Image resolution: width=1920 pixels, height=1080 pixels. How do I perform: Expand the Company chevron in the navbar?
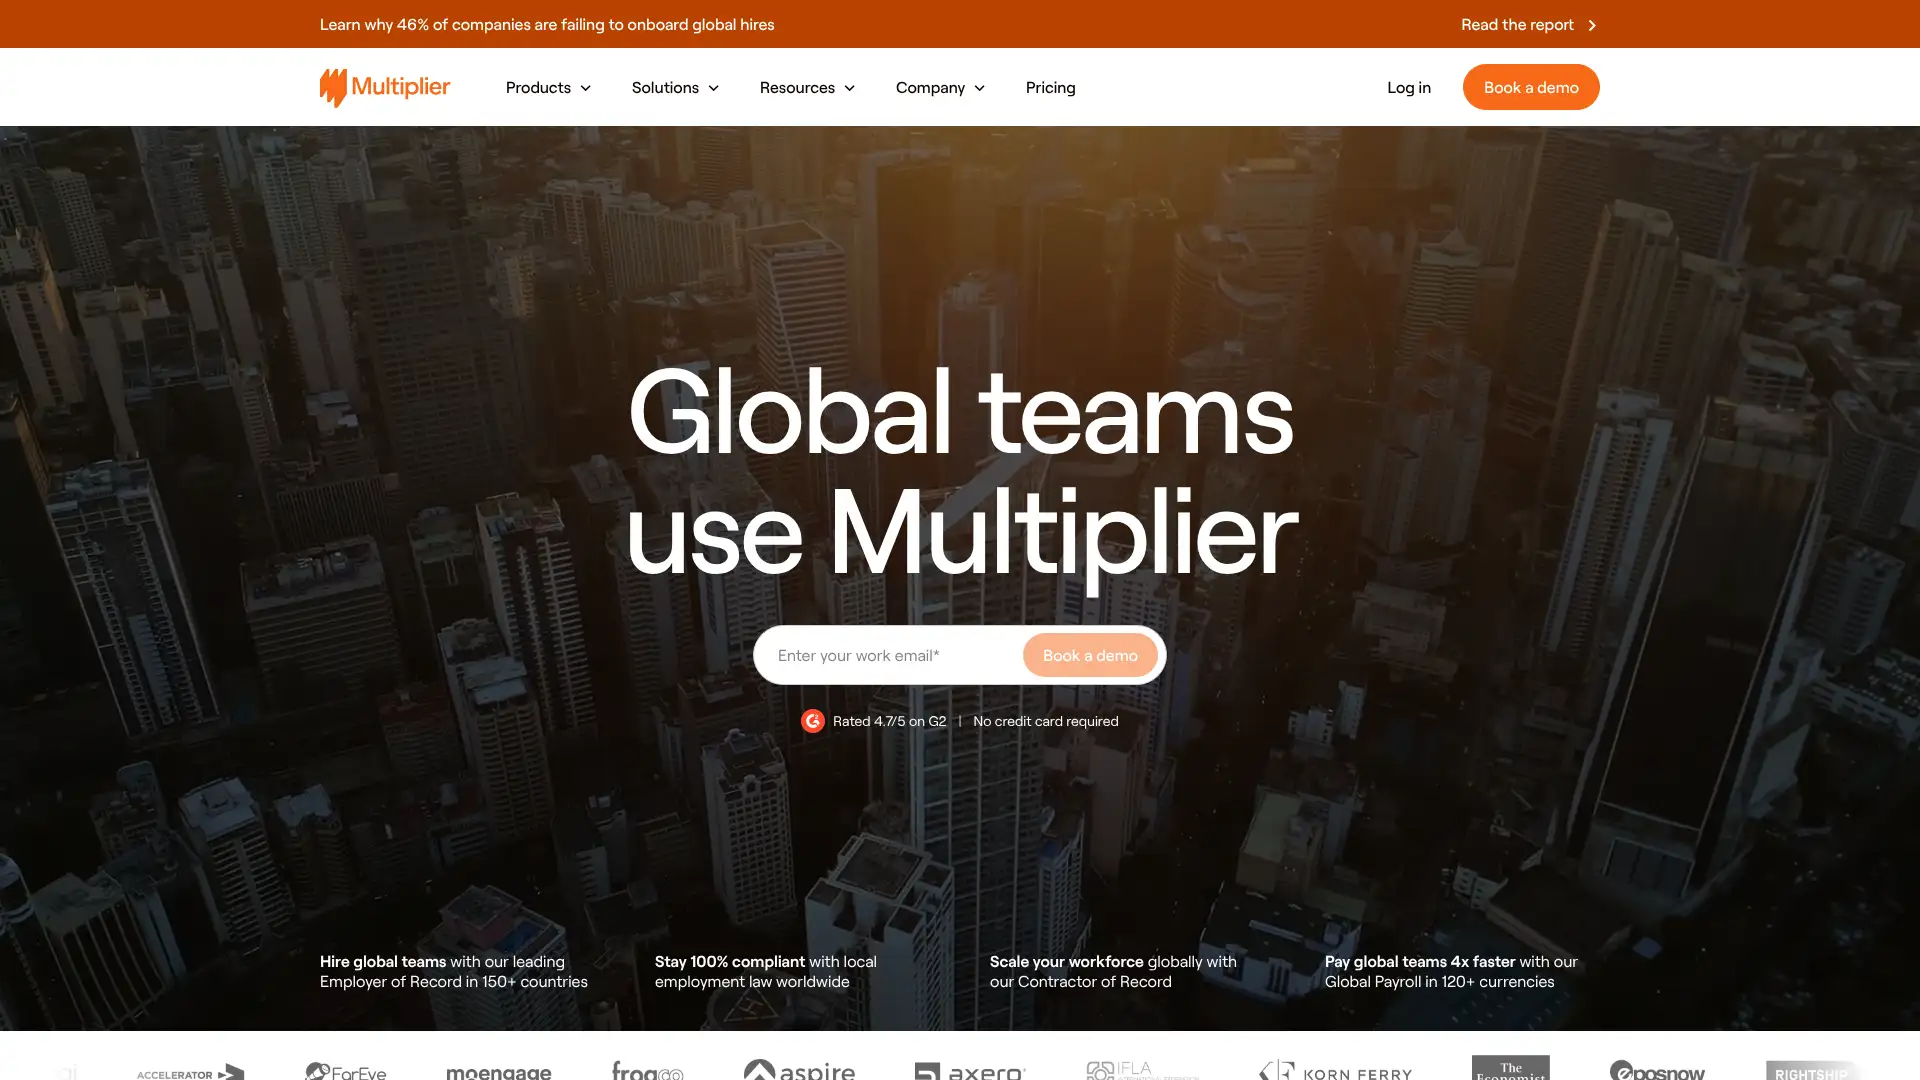click(980, 88)
